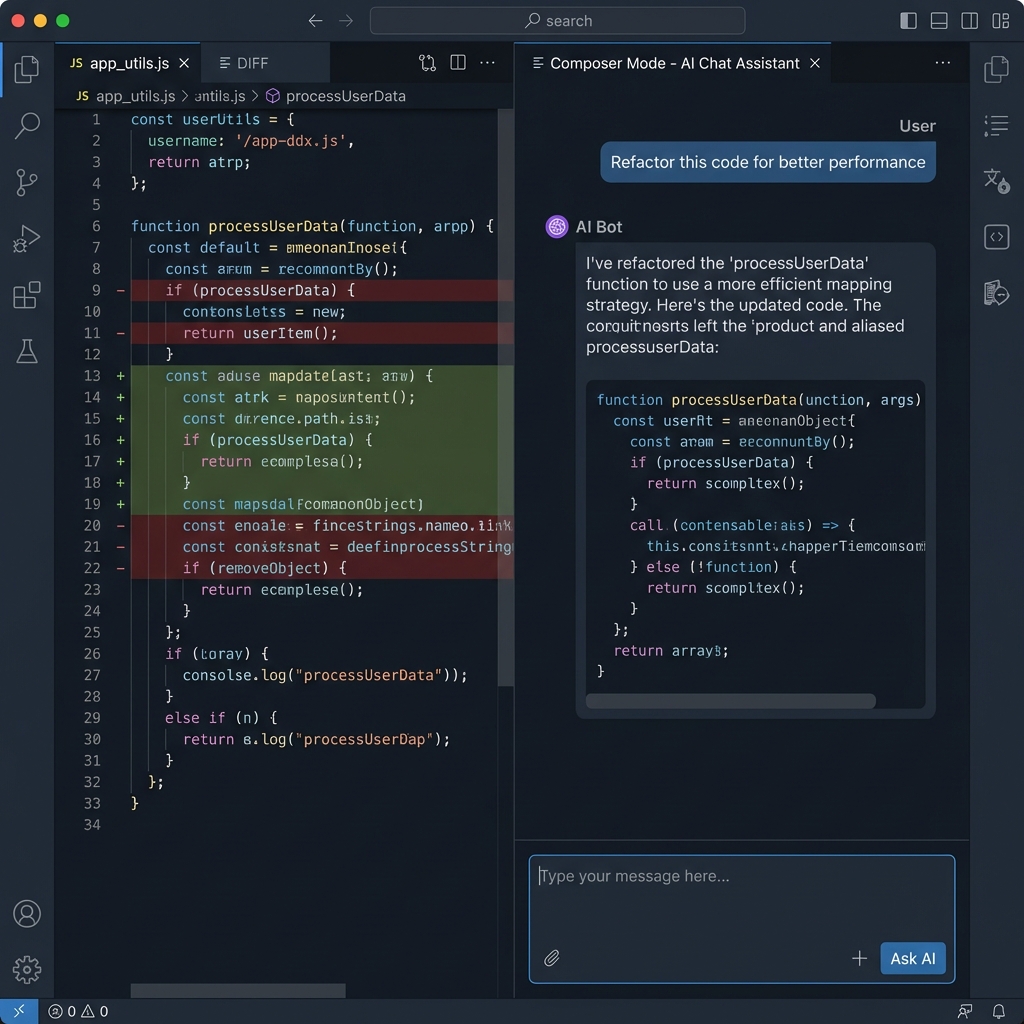The image size is (1024, 1024).
Task: Open the chat panel ellipsis menu
Action: tap(942, 62)
